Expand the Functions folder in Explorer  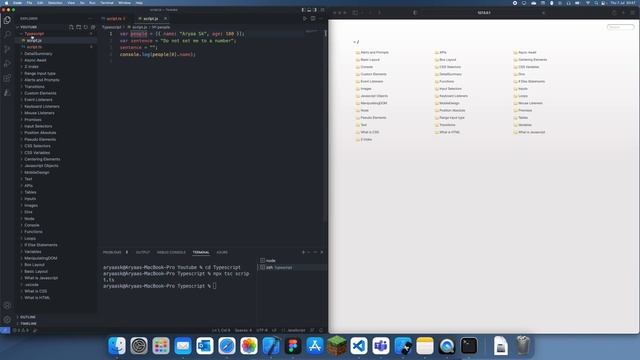click(56, 231)
